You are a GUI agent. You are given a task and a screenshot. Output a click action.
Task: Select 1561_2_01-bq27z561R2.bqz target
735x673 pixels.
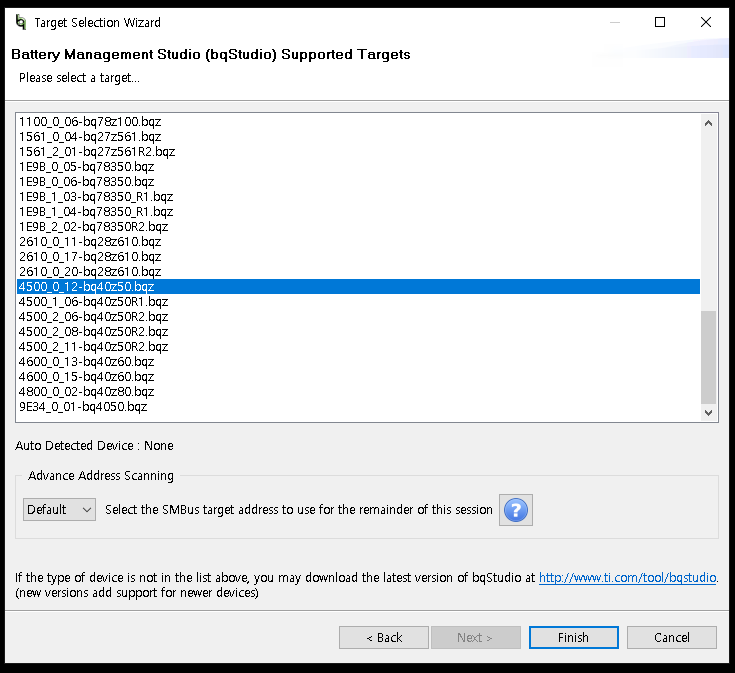click(359, 152)
